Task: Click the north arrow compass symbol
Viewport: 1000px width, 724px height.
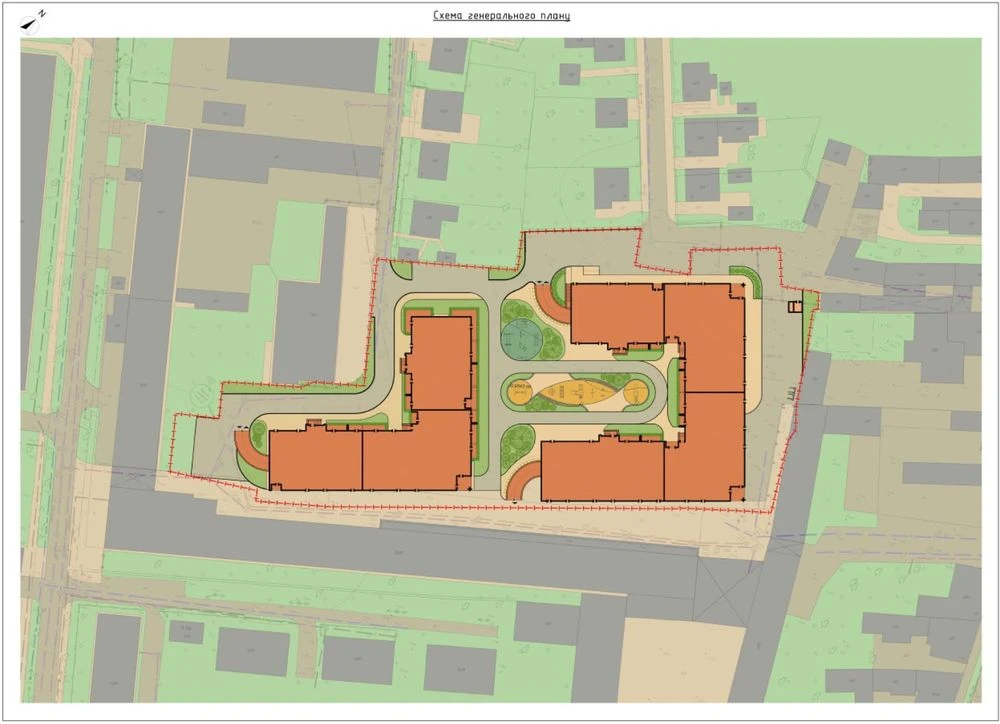Action: tap(32, 22)
